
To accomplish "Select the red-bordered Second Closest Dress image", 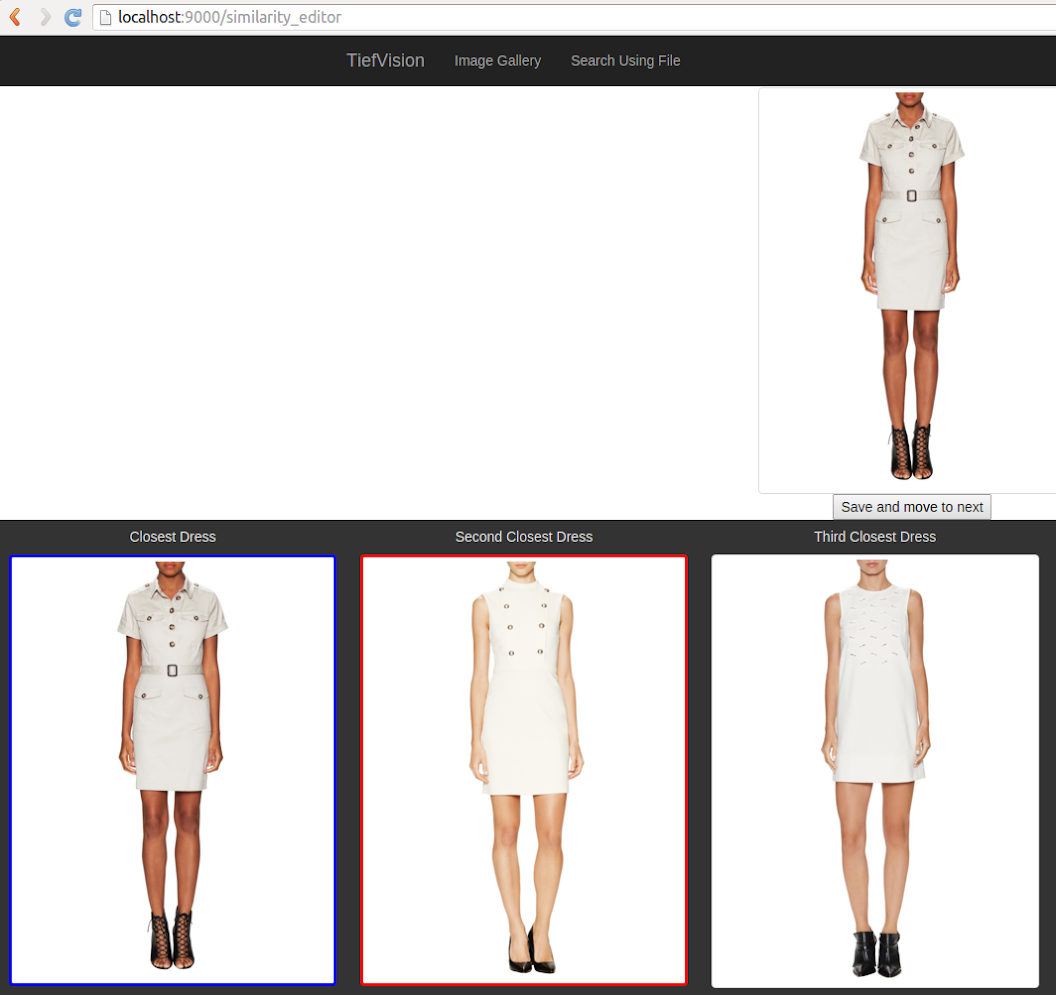I will [x=523, y=770].
